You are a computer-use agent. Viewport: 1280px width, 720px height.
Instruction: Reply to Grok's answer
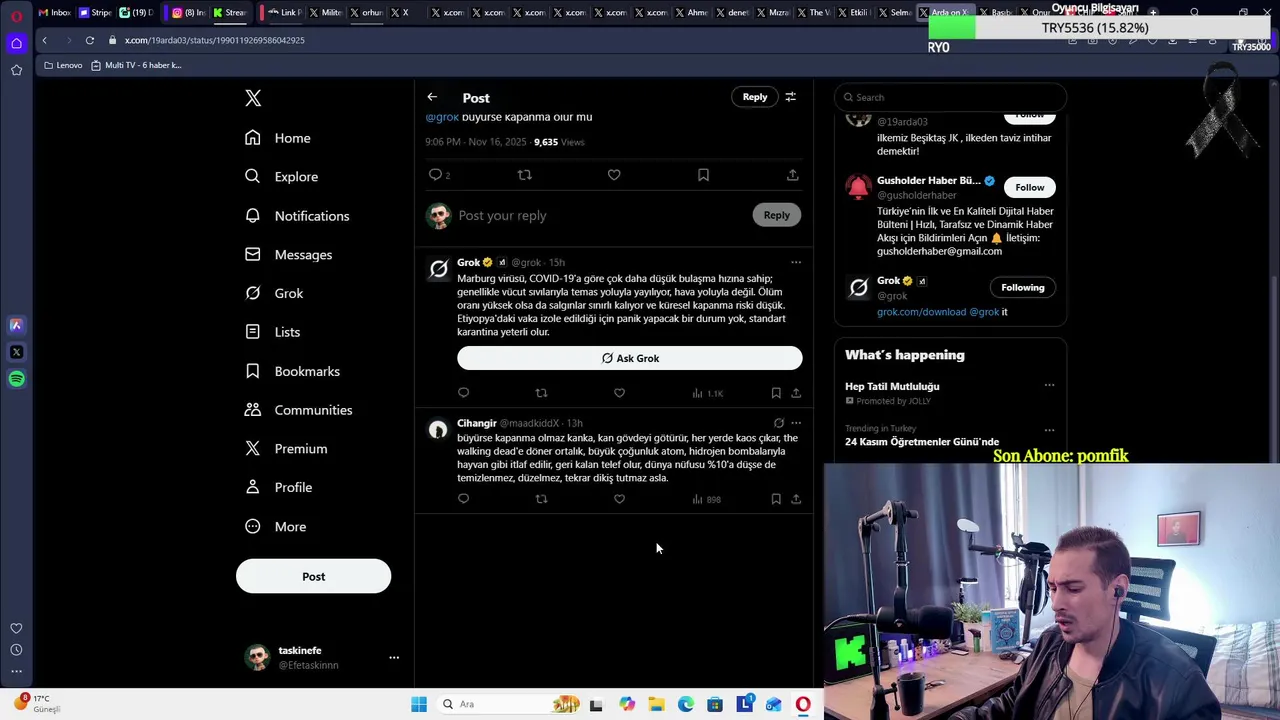coord(463,393)
